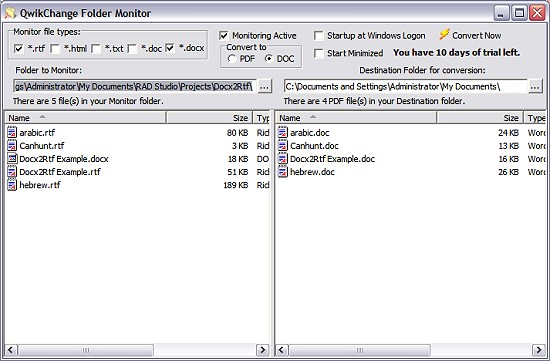Image resolution: width=550 pixels, height=361 pixels.
Task: Sort monitor list by Name column
Action: click(85, 118)
